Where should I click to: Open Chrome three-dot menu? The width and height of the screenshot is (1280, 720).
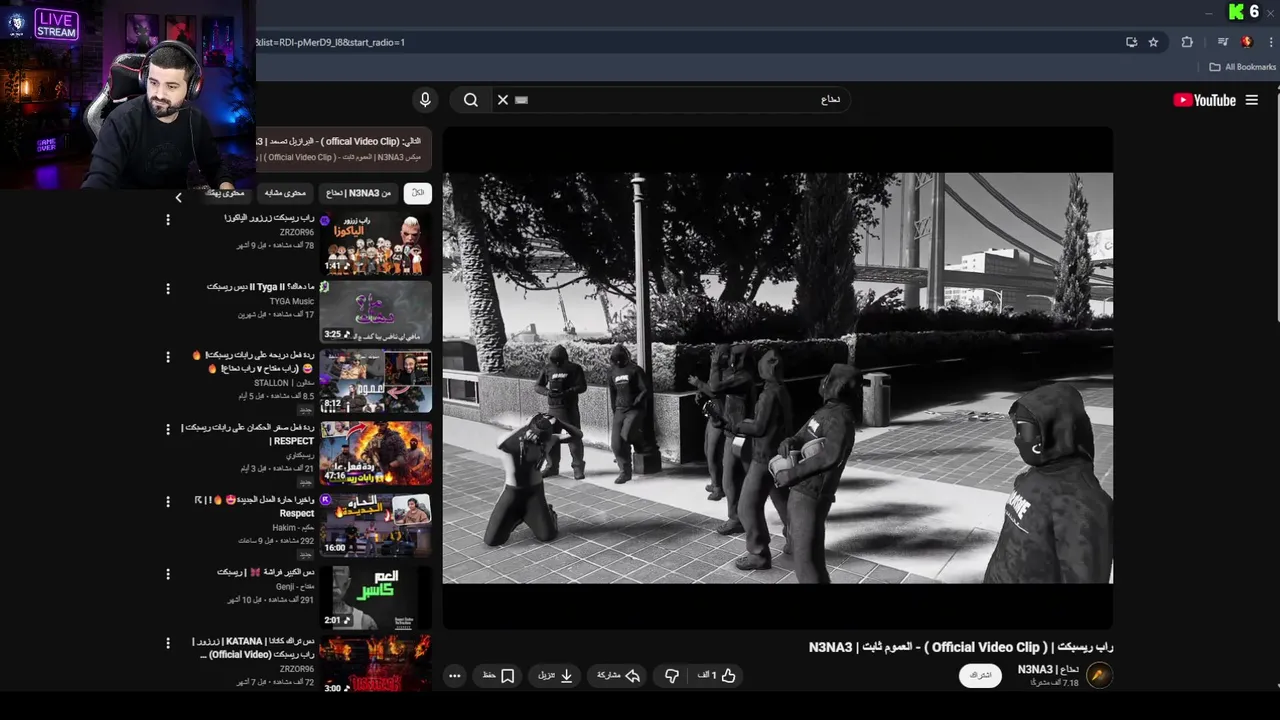1271,42
